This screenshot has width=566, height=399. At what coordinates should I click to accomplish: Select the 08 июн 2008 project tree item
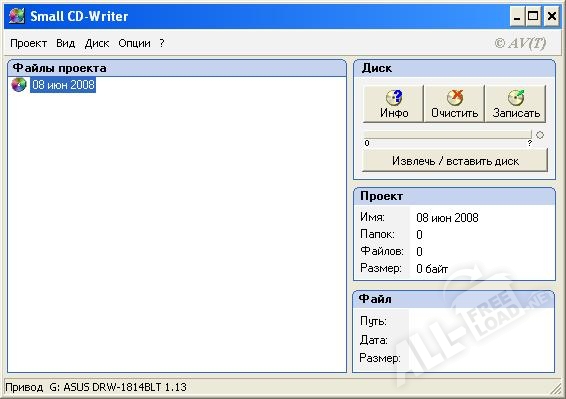(63, 85)
